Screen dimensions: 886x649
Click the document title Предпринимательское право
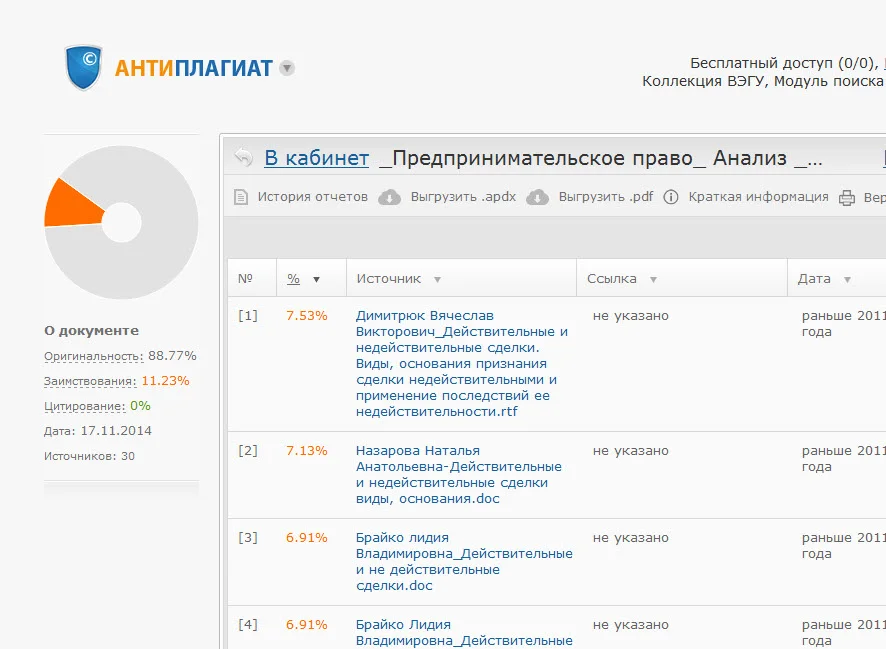[600, 158]
